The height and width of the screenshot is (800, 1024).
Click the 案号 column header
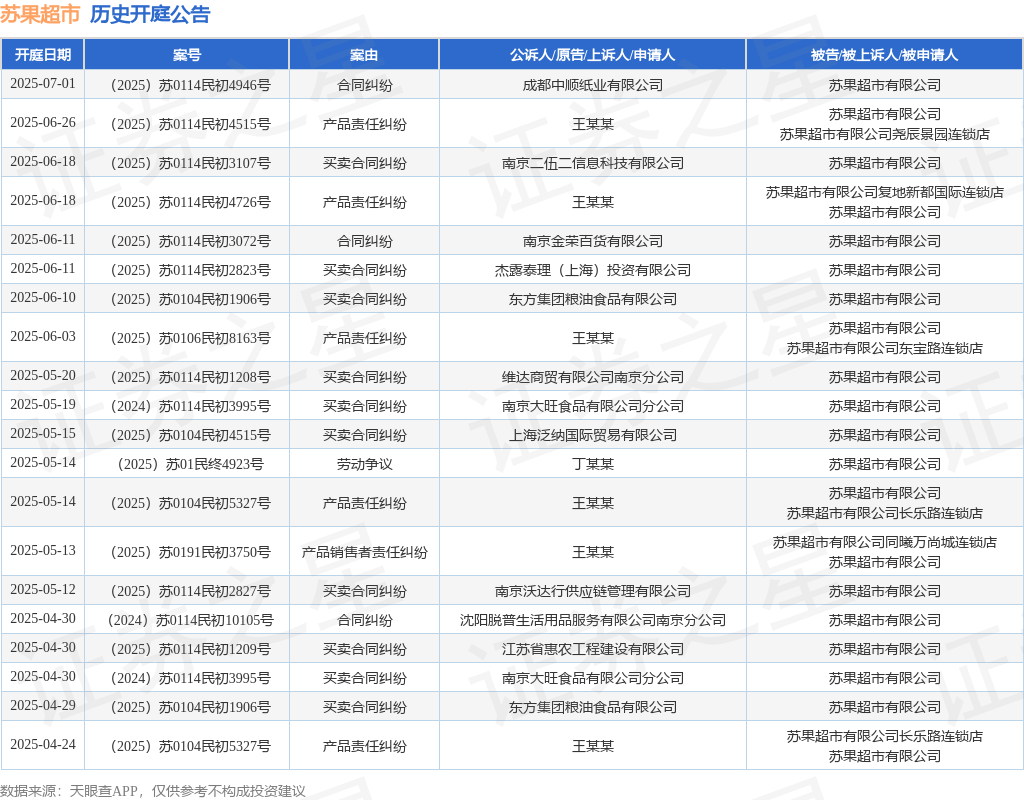click(x=187, y=55)
